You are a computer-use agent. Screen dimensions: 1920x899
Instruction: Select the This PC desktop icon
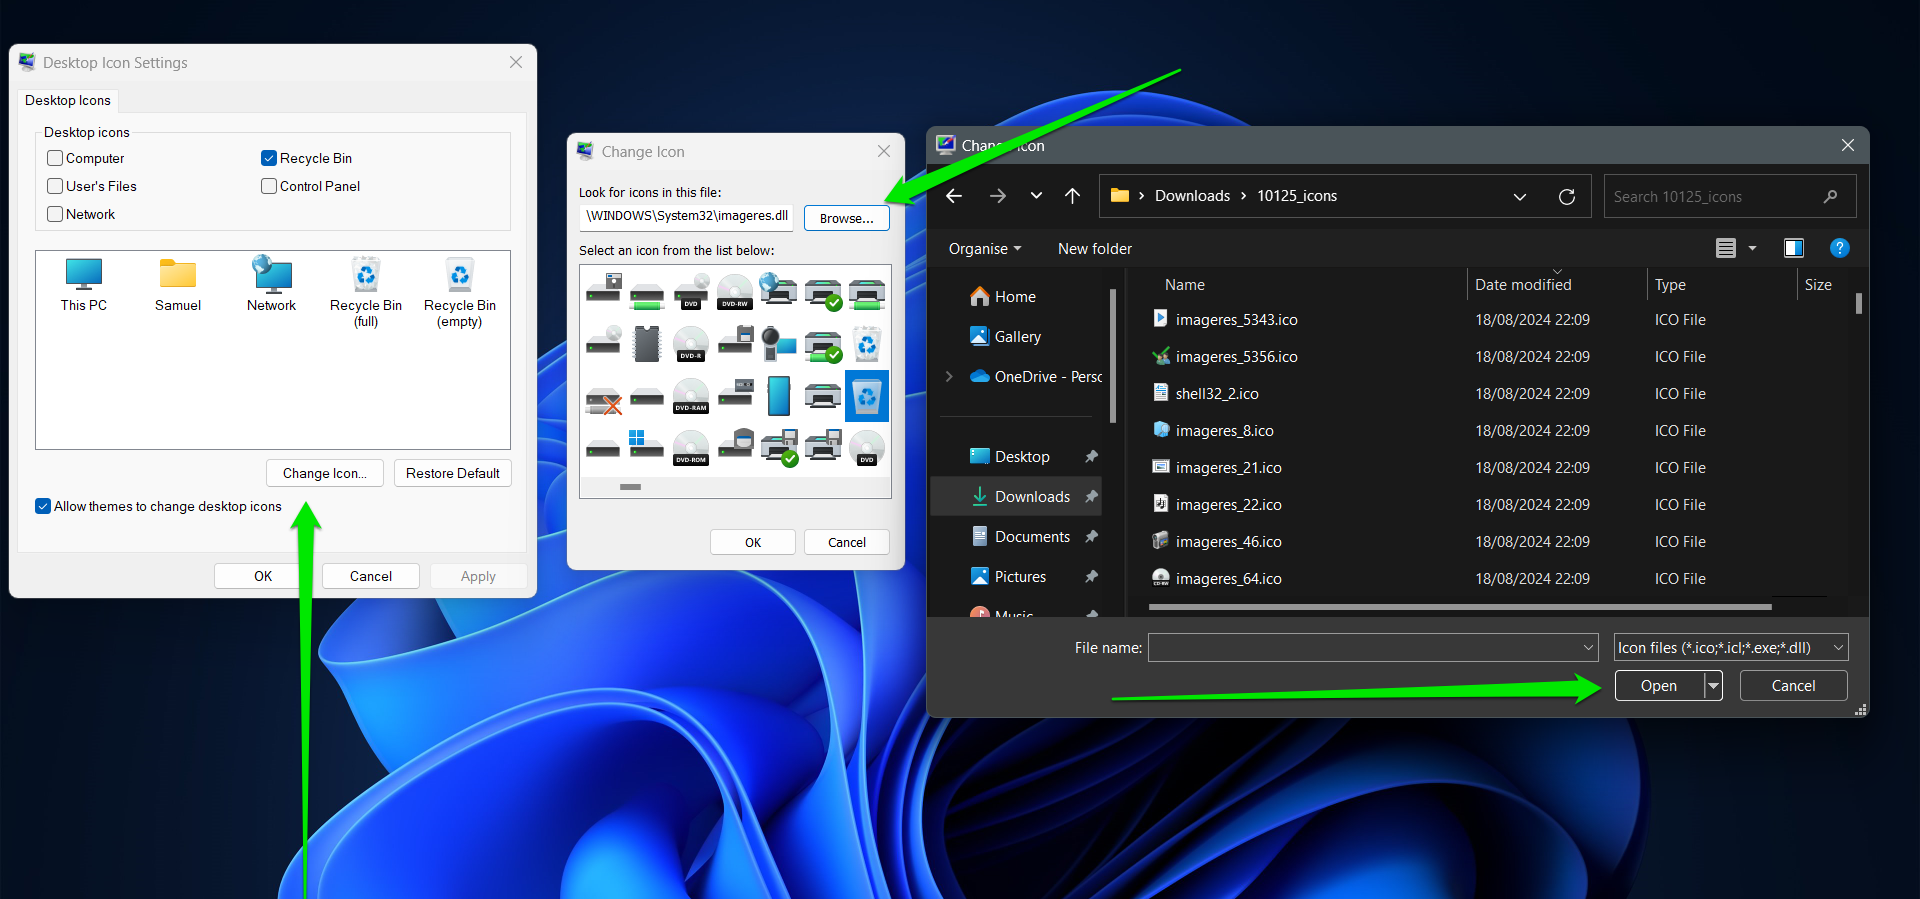coord(84,286)
